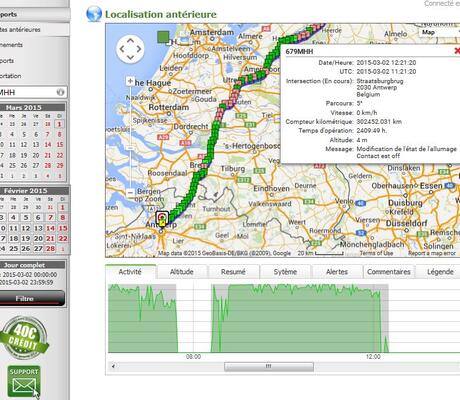Click the map zoom slider track
460x400 pixels.
[x=130, y=137]
